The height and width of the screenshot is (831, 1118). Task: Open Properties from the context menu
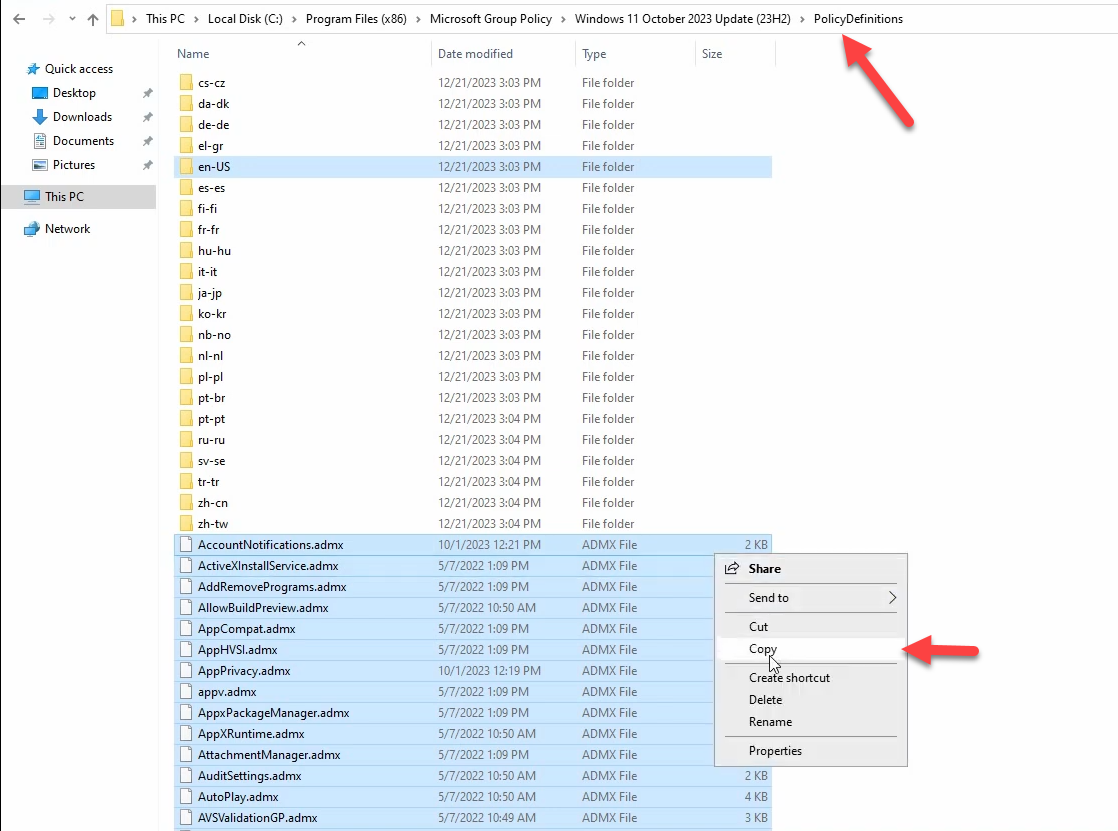[x=811, y=751]
